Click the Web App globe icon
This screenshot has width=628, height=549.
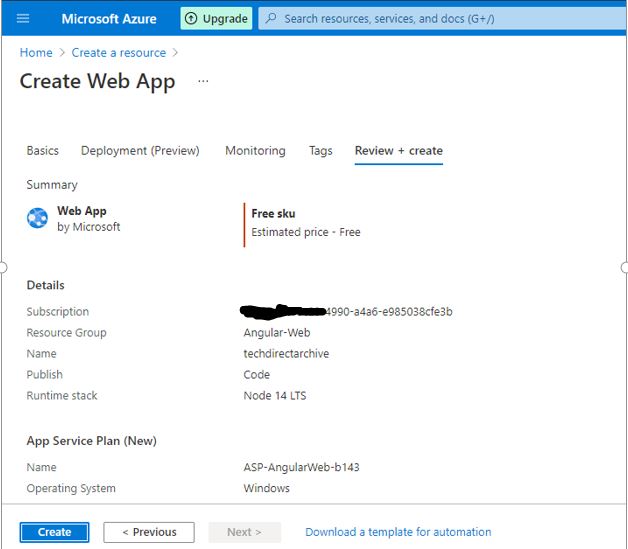[x=37, y=218]
